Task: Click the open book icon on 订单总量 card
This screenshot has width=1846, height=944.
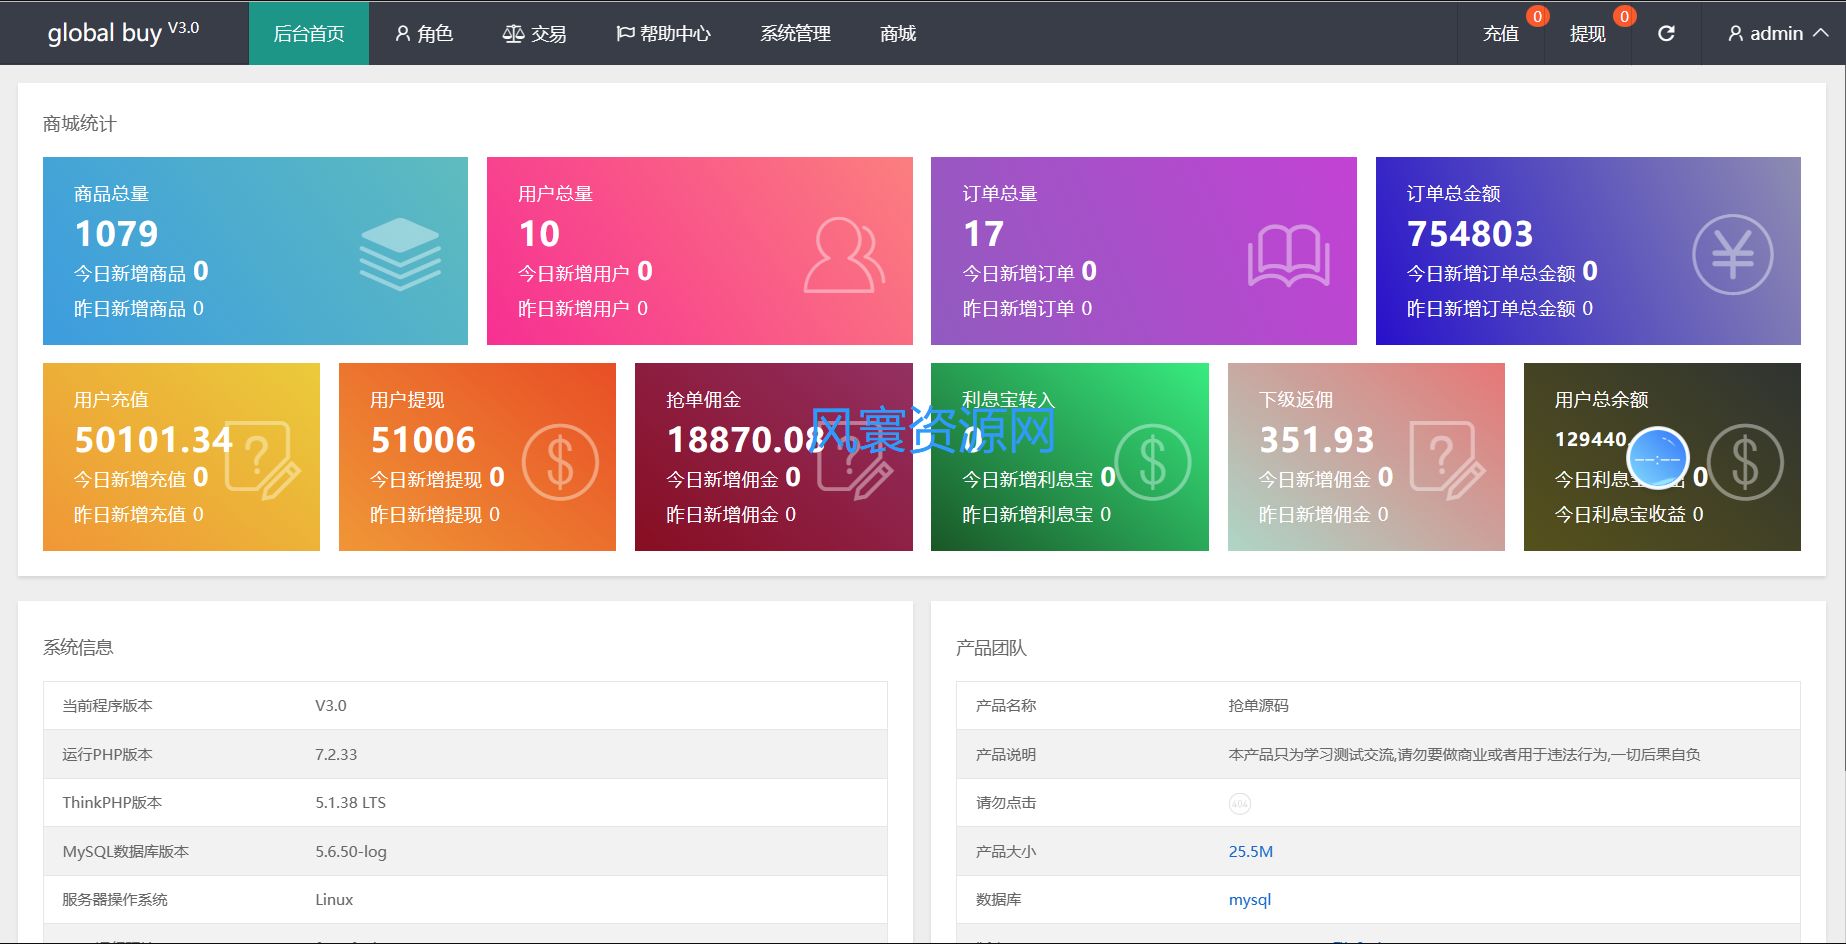Action: pos(1288,256)
